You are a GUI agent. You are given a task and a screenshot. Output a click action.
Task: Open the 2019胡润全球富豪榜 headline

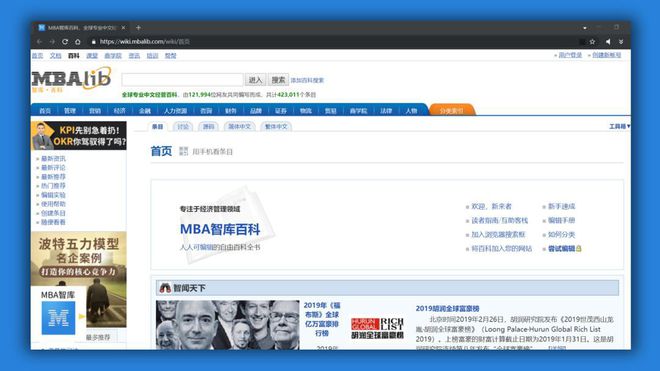tap(447, 308)
